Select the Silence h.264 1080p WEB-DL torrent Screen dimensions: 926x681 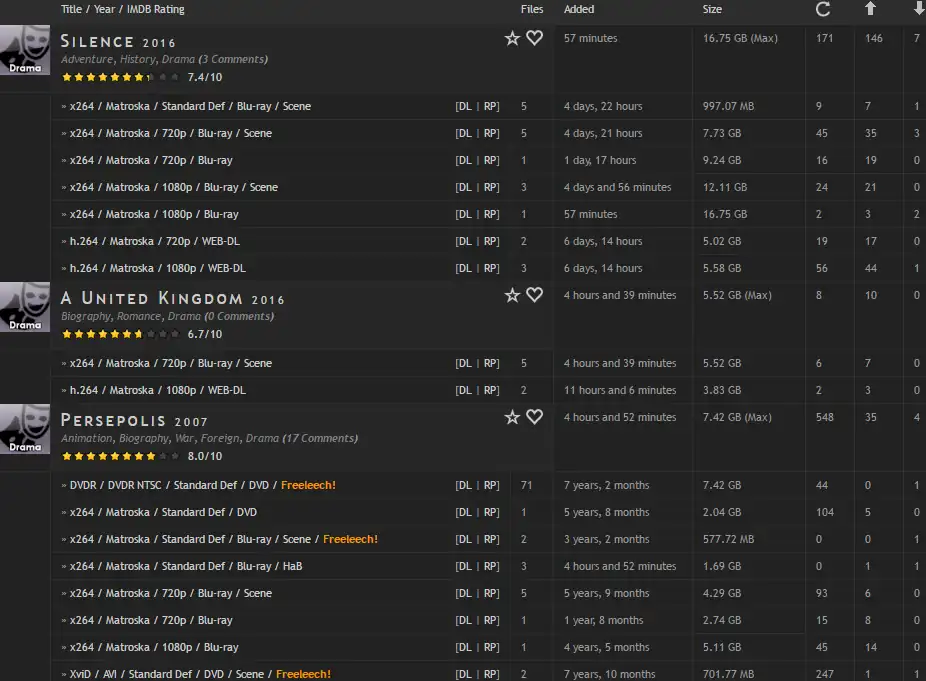pos(157,268)
